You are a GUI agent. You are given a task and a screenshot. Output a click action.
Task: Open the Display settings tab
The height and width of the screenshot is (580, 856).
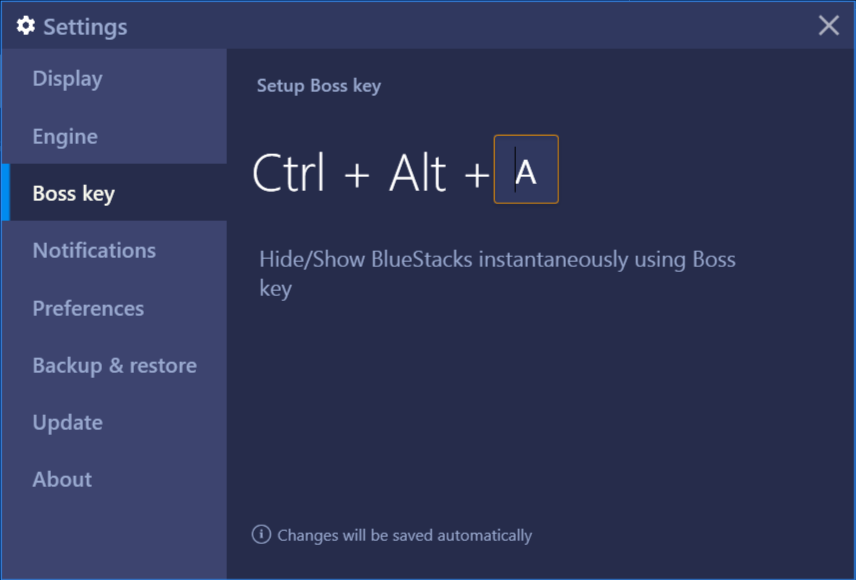click(x=114, y=79)
